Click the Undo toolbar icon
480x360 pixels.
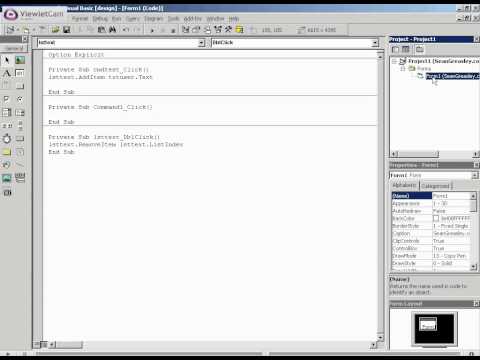point(126,30)
